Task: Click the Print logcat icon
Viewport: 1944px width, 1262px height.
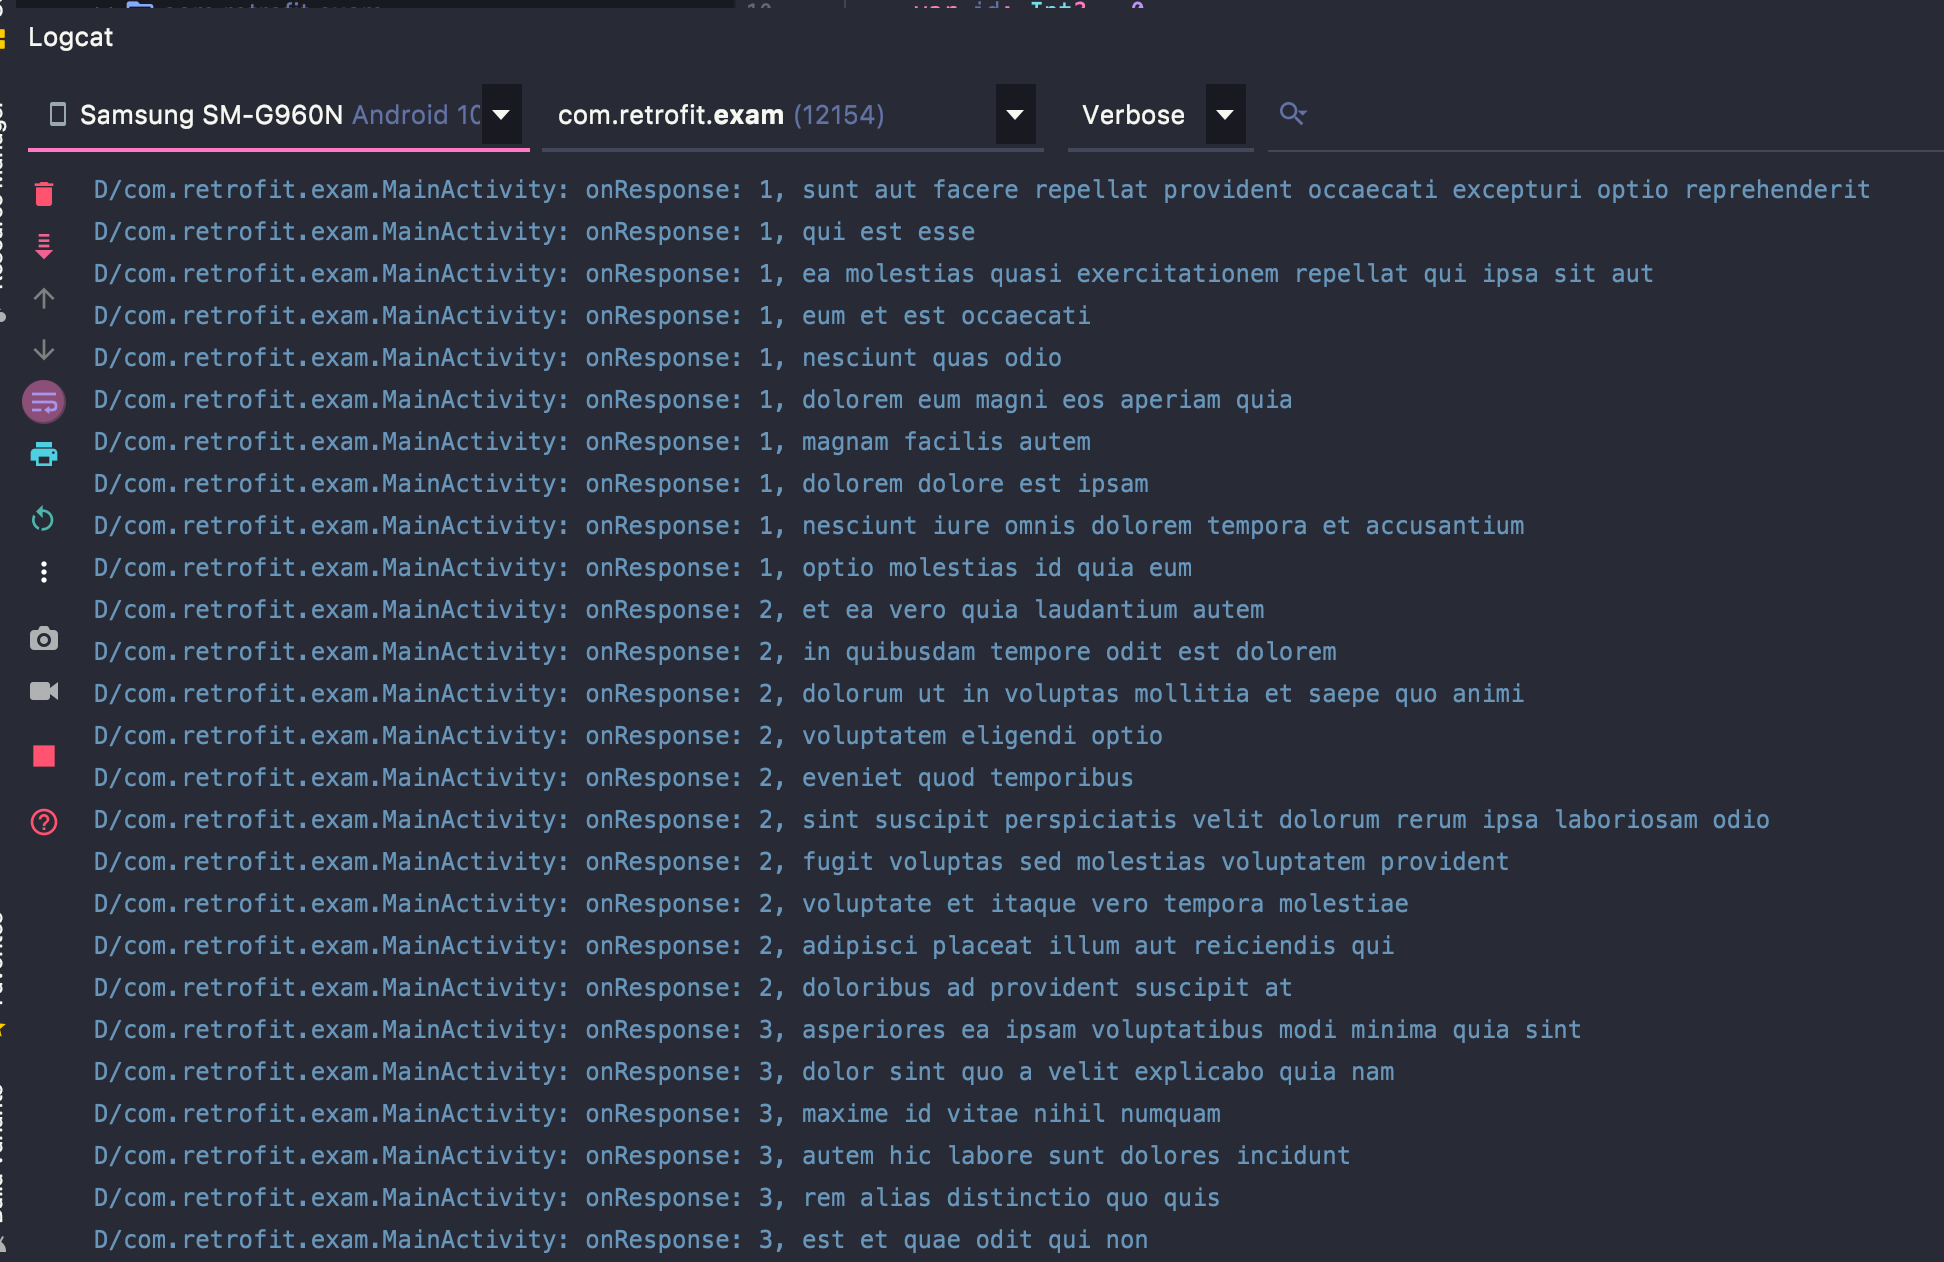Action: click(44, 455)
